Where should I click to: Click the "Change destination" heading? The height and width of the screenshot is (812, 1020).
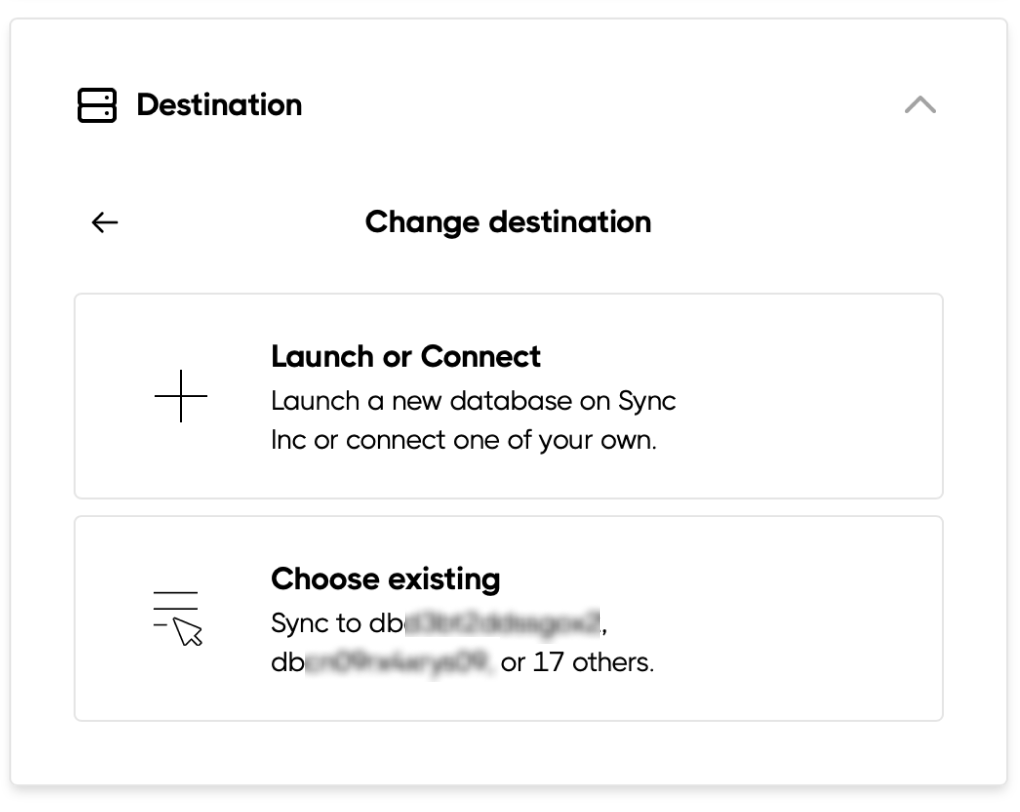point(508,222)
